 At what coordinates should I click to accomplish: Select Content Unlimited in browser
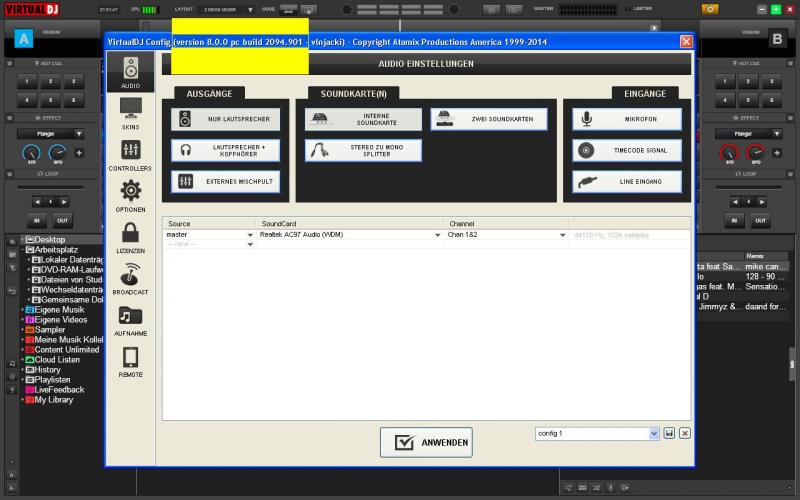point(66,349)
